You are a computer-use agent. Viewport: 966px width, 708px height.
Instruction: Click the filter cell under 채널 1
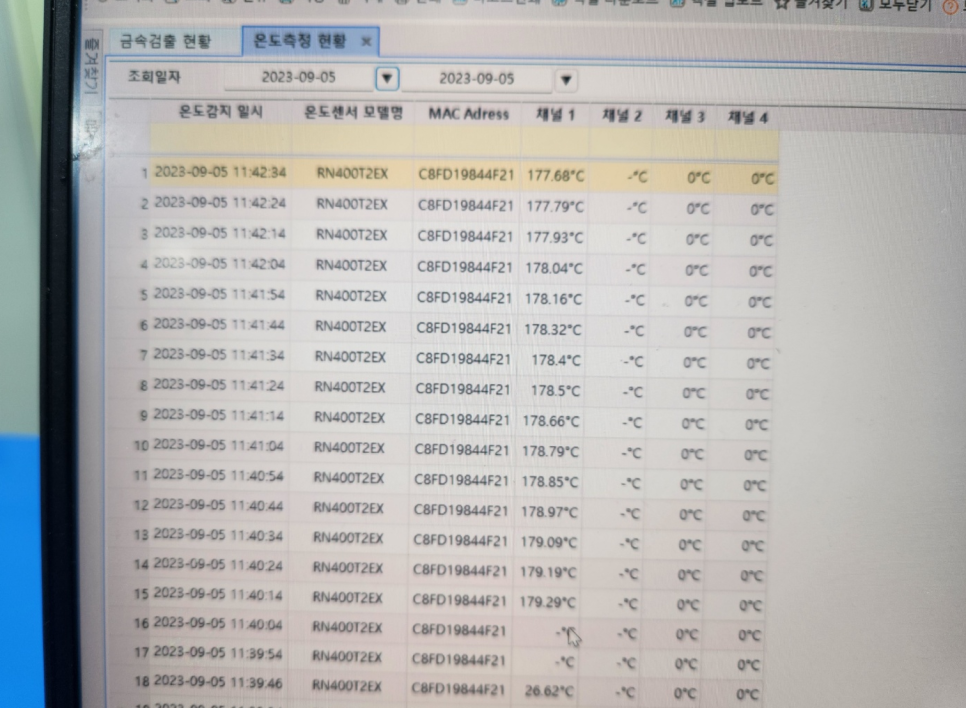pos(555,142)
